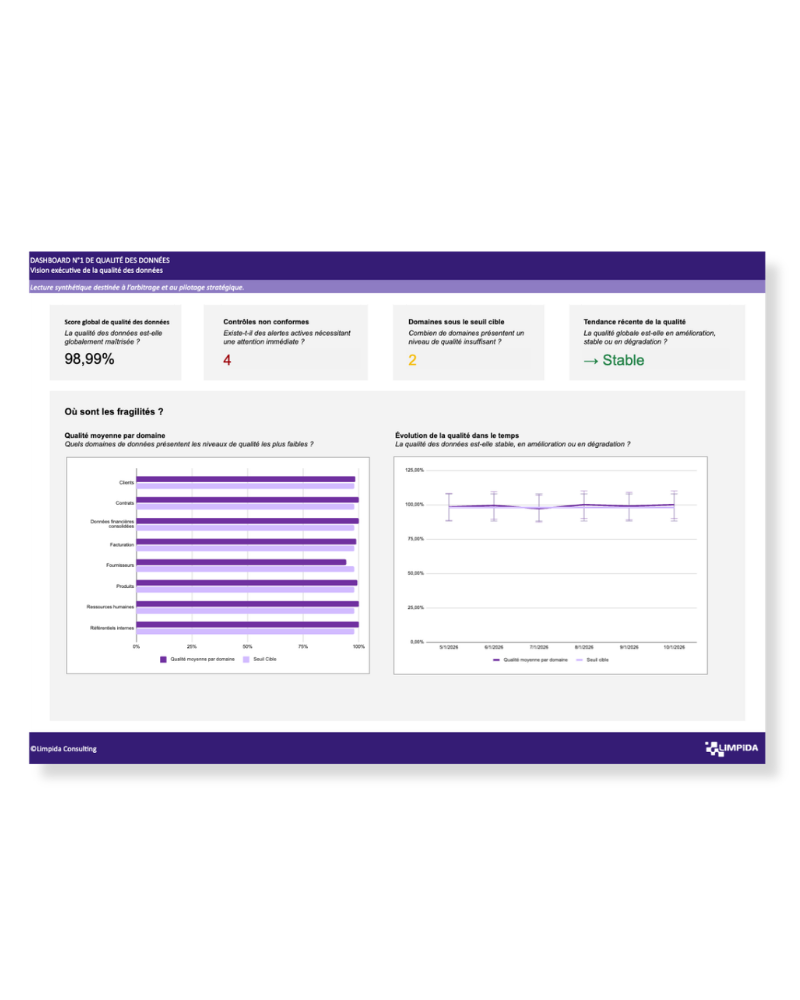Click the 7/1/2026 data point on line chart

(539, 508)
